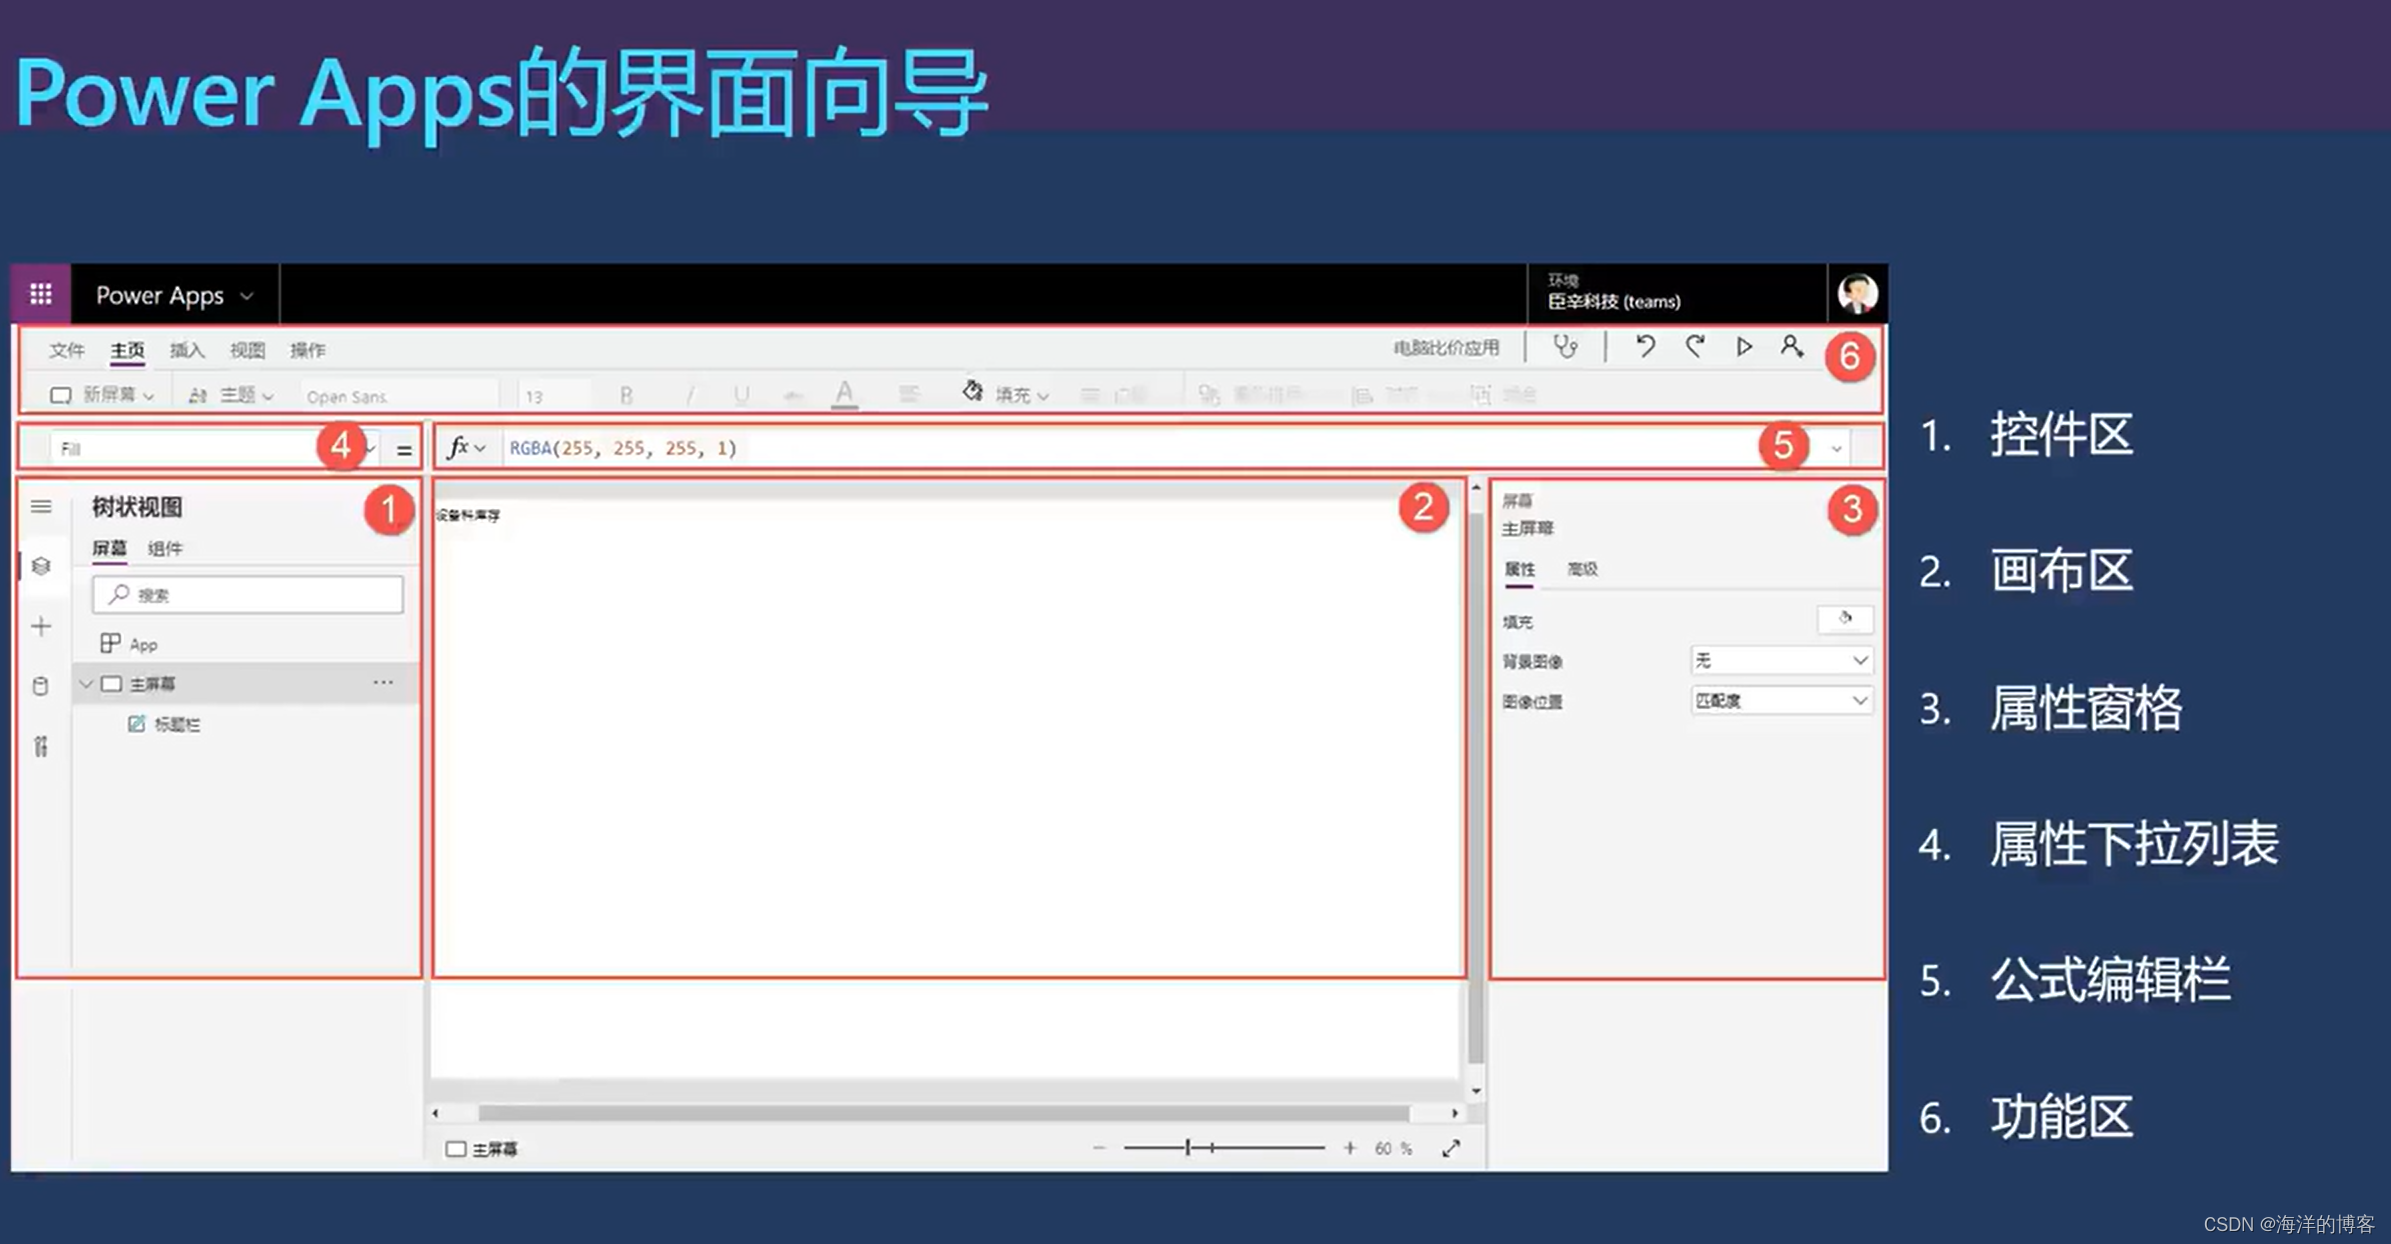This screenshot has width=2391, height=1244.
Task: Toggle Underline text formatting
Action: [741, 395]
